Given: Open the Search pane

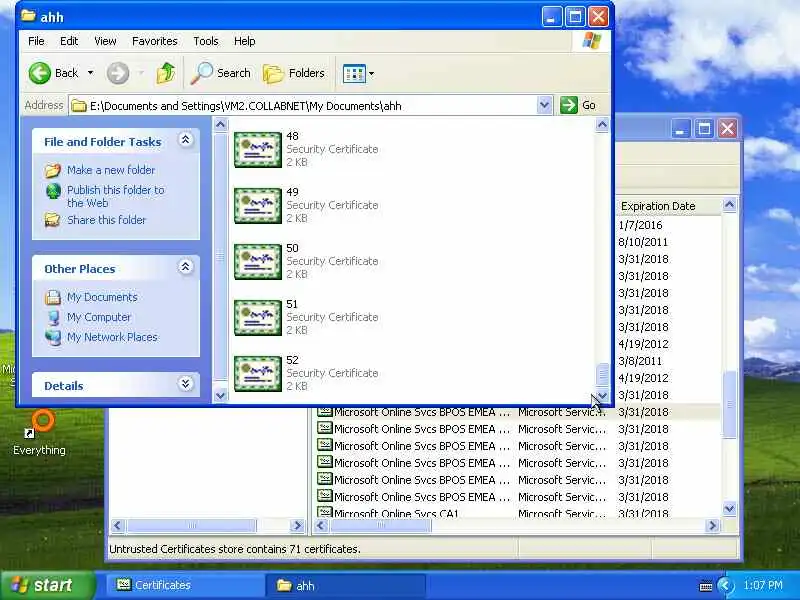Looking at the screenshot, I should 221,73.
